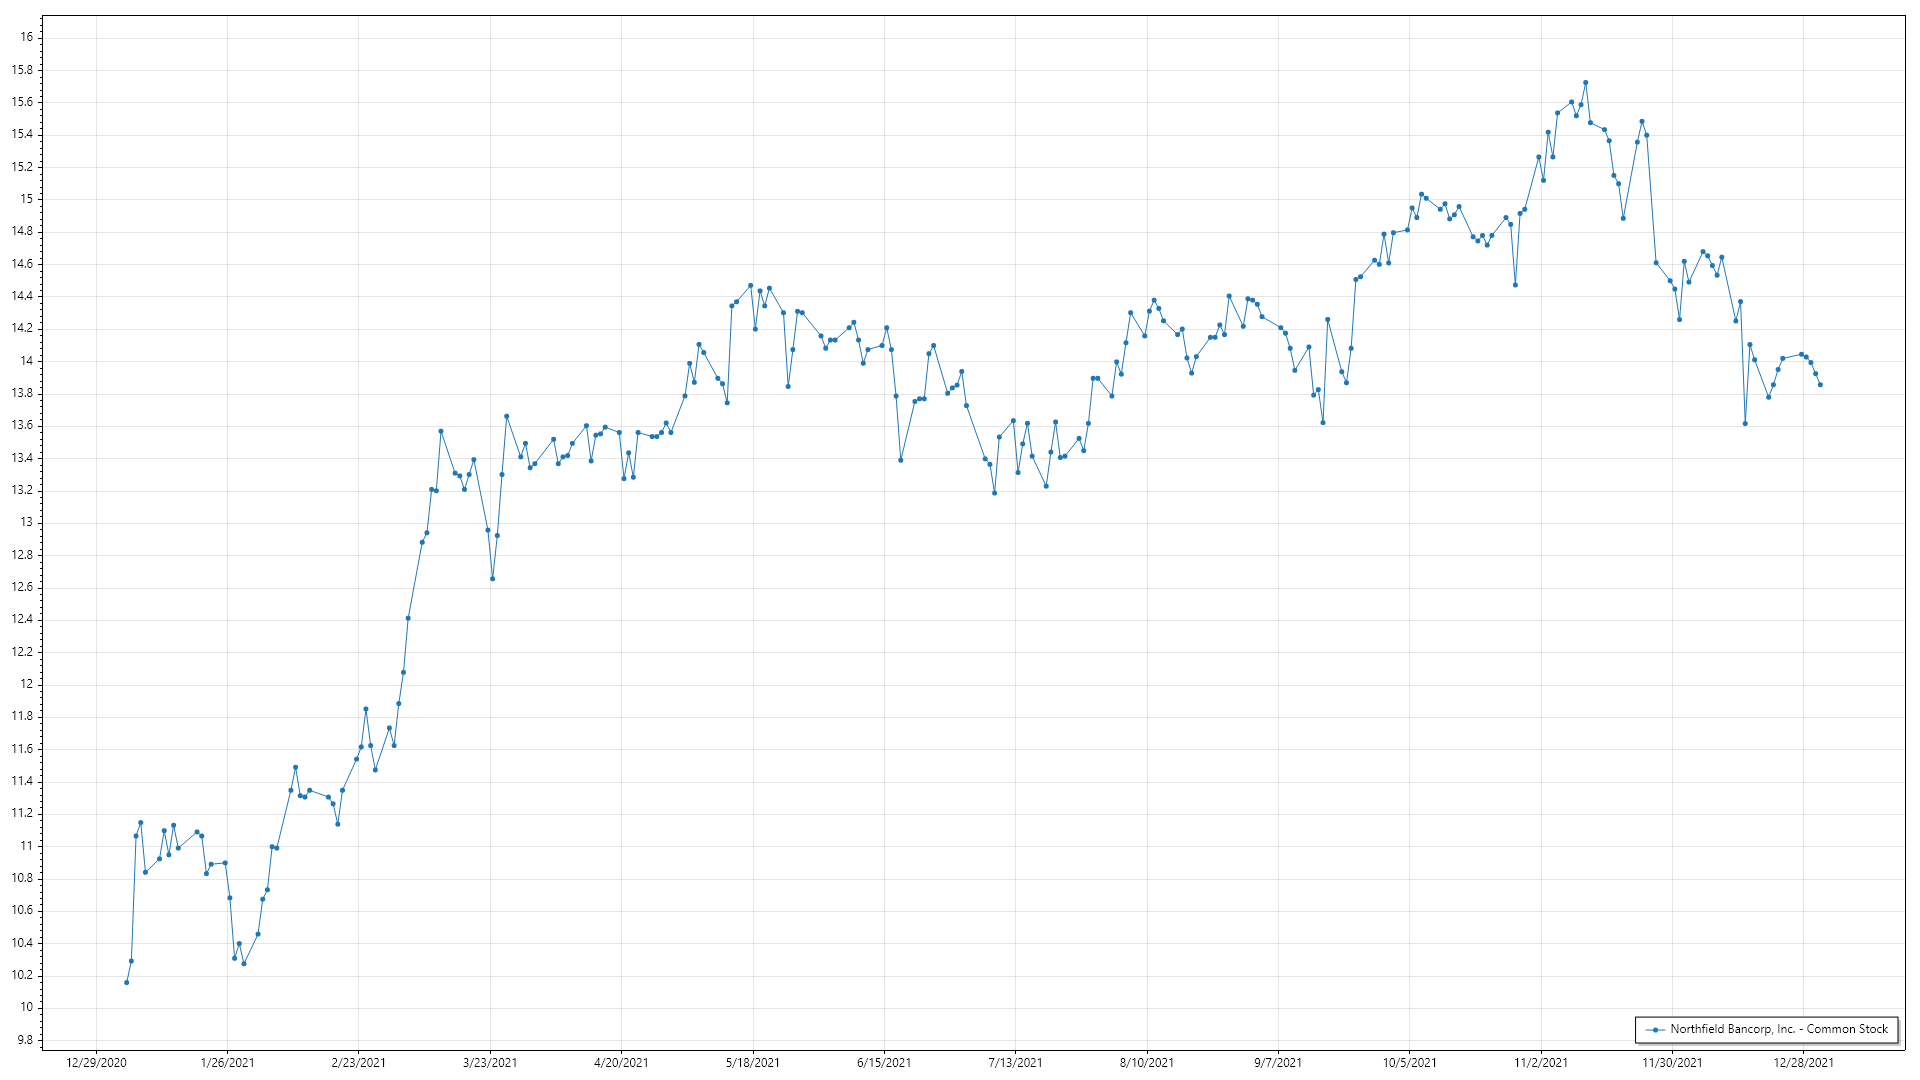This screenshot has width=1920, height=1080.
Task: Select the 13 y-axis value label
Action: 27,522
